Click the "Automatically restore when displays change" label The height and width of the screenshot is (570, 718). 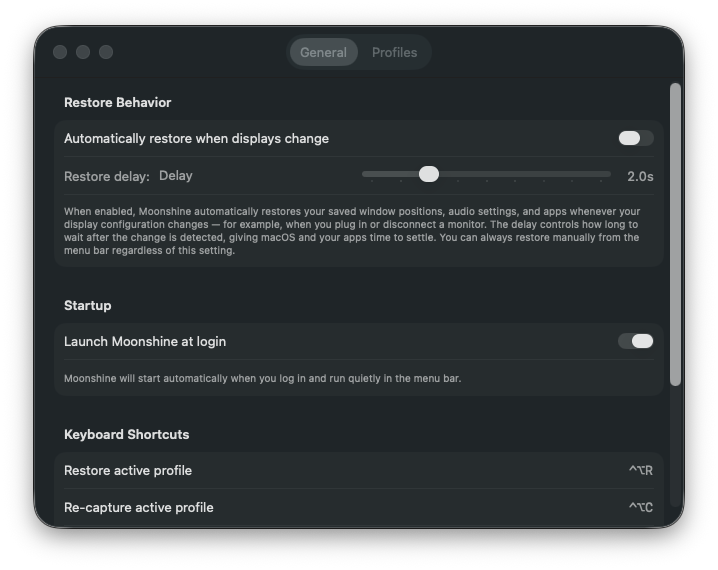(196, 138)
